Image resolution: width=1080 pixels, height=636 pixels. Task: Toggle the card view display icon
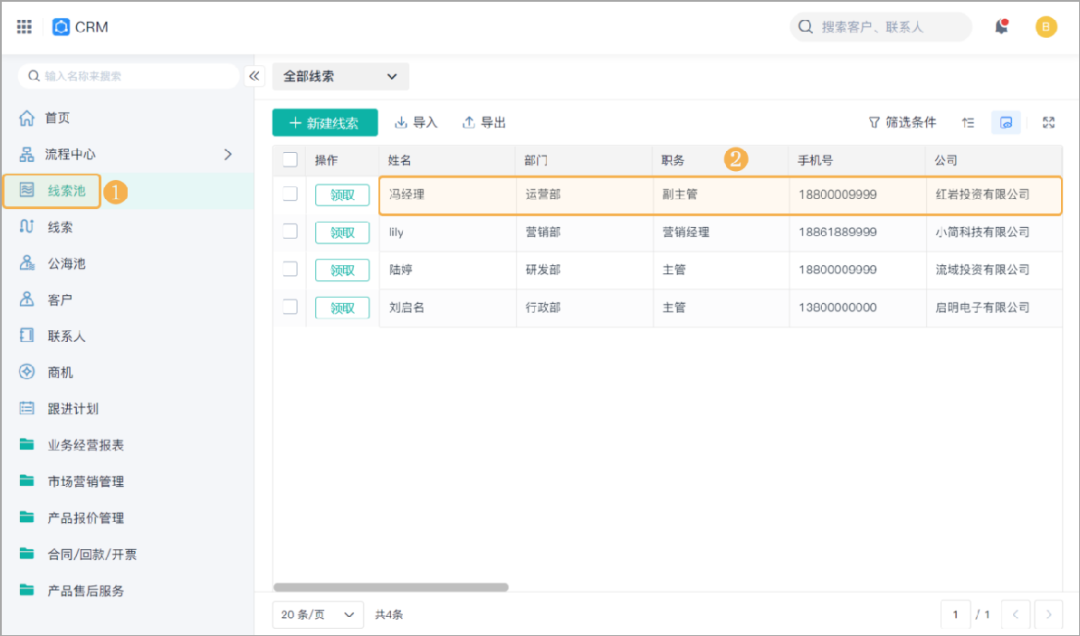(1006, 122)
